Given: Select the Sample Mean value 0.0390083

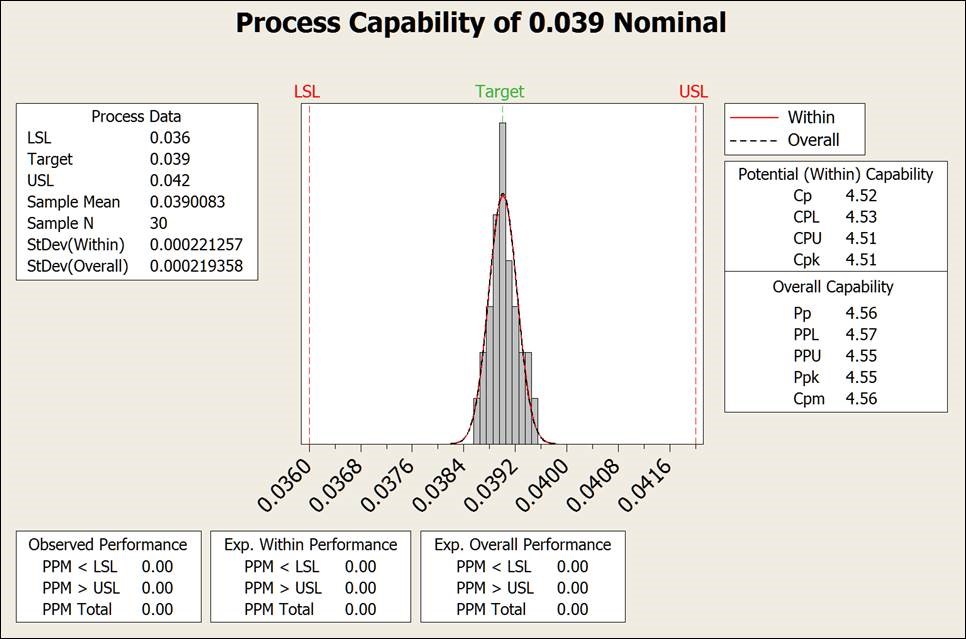Looking at the screenshot, I should (x=187, y=202).
